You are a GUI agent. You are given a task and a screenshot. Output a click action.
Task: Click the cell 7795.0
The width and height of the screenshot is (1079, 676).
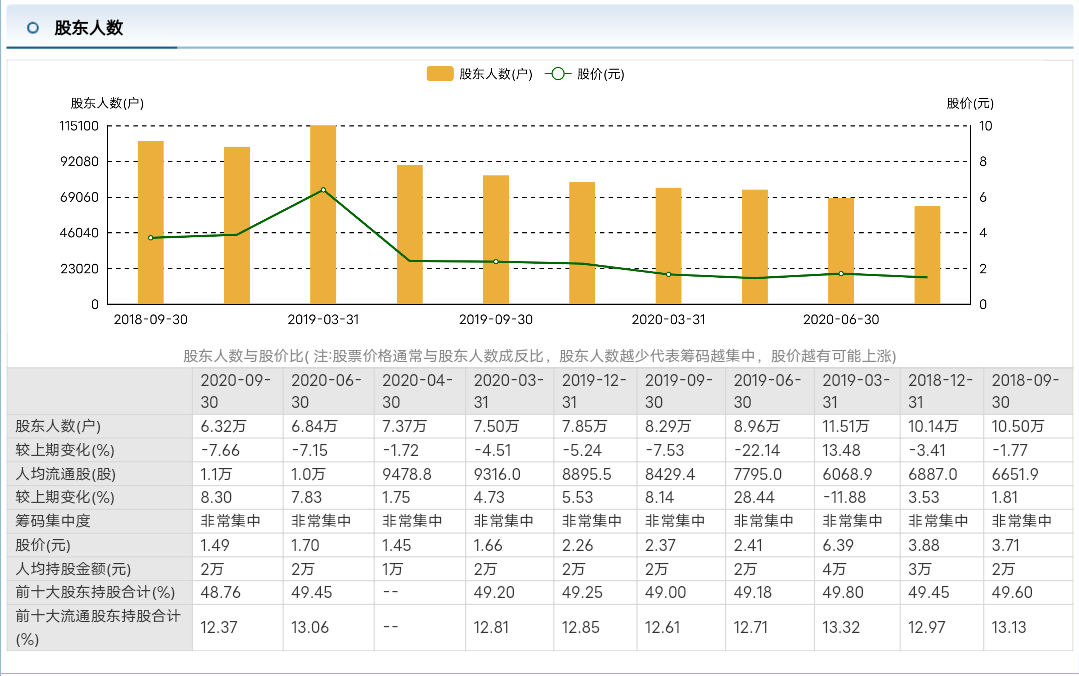757,474
